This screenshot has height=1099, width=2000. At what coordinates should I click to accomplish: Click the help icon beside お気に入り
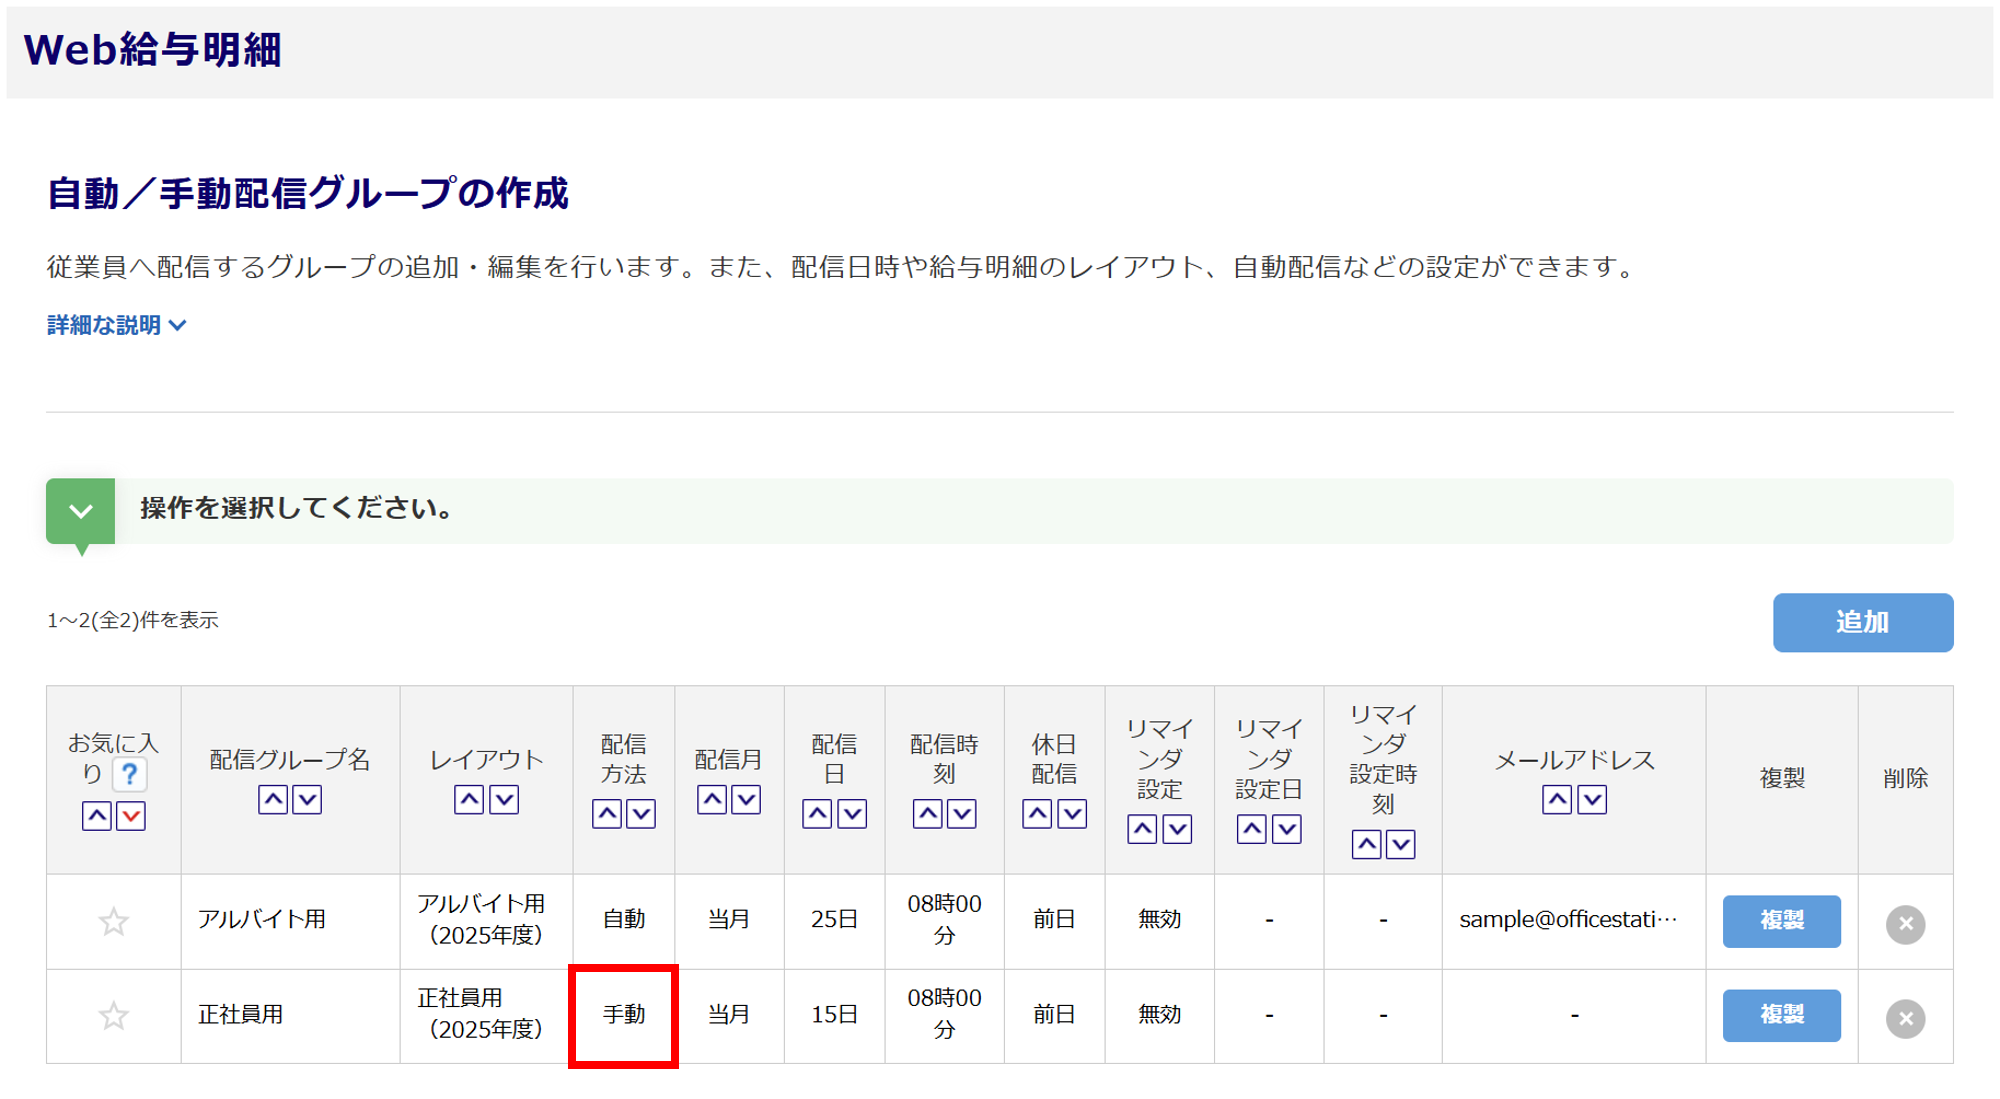tap(129, 774)
